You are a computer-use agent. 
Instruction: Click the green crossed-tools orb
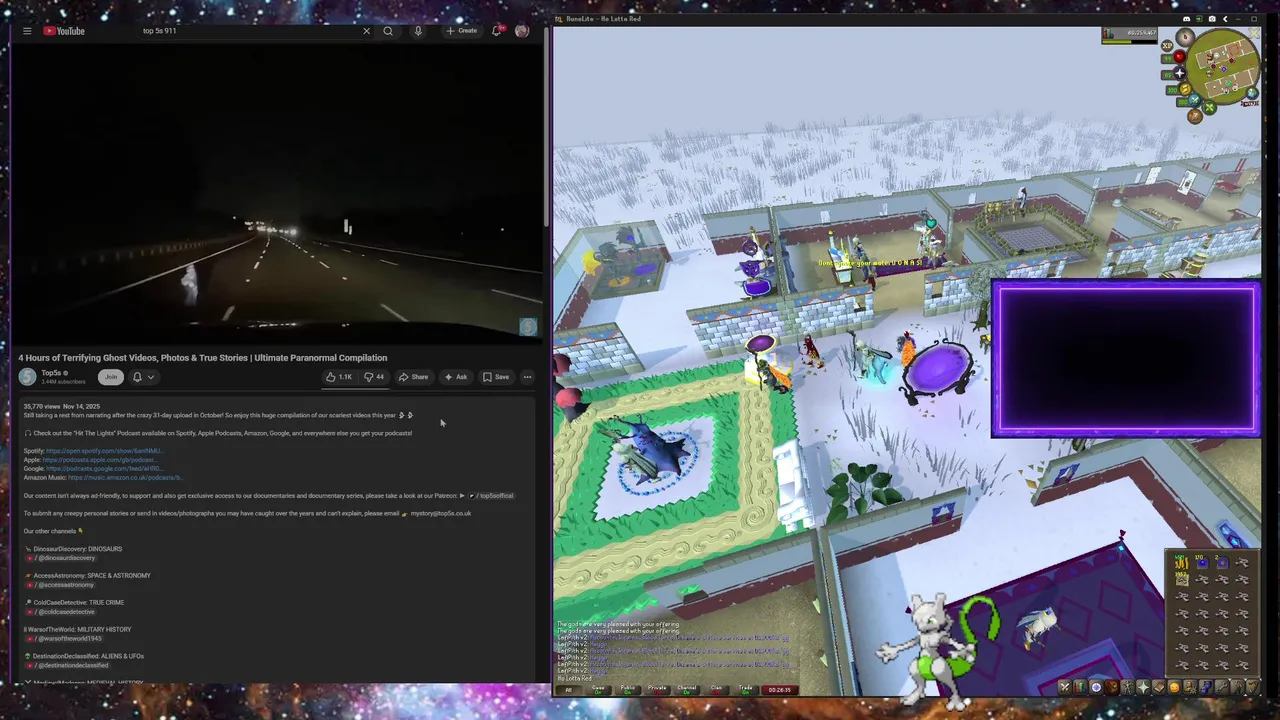tap(1209, 107)
